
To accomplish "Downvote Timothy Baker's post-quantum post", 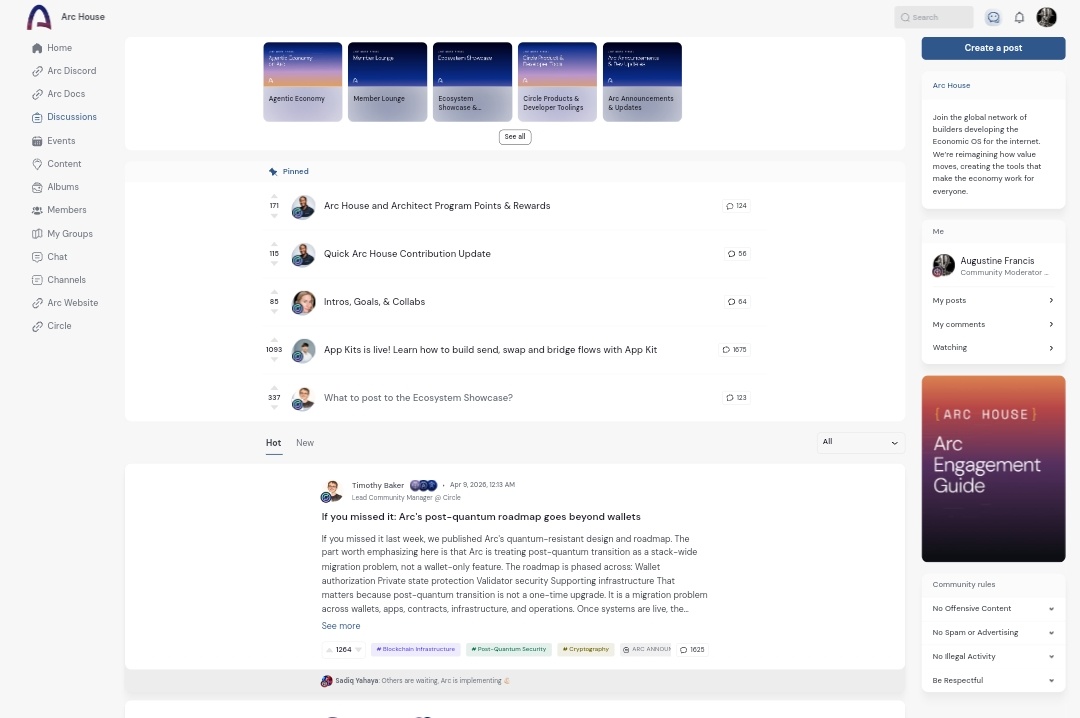I will point(358,650).
